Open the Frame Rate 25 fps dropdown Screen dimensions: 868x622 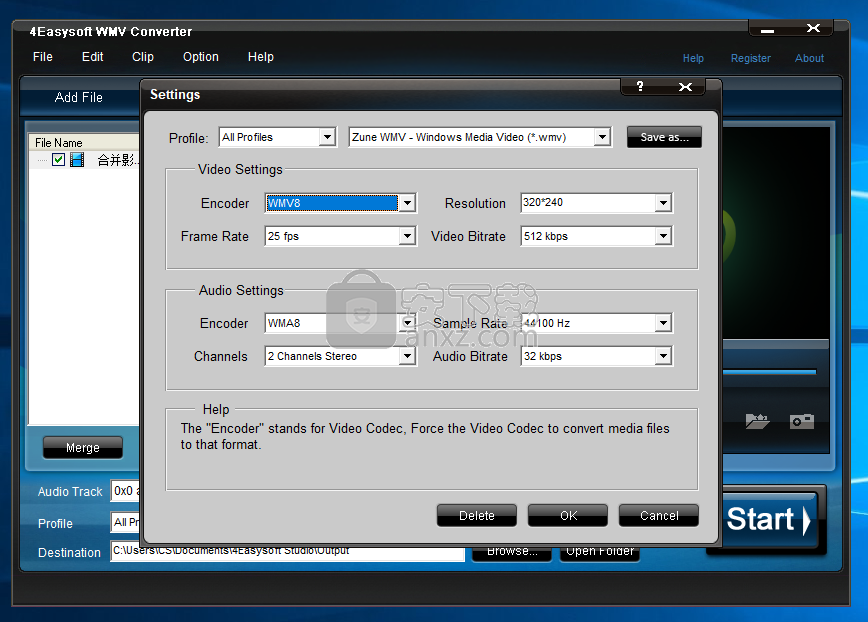[x=407, y=236]
